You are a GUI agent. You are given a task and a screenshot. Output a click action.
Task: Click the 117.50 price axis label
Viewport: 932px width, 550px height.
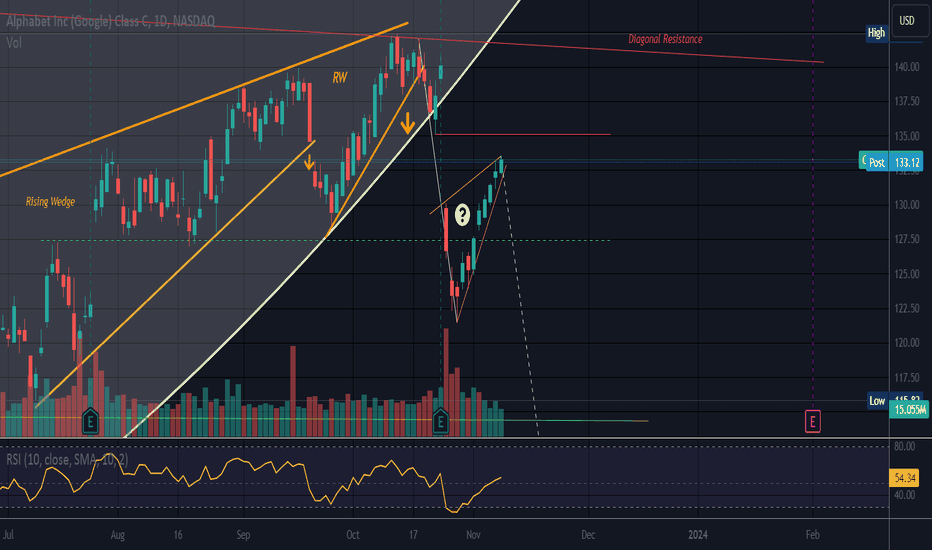coord(907,378)
